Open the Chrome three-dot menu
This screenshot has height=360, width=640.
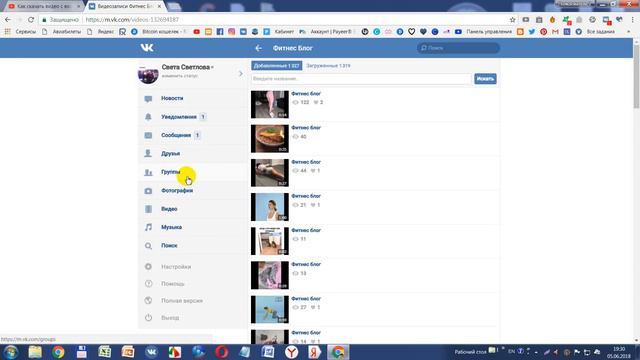tap(633, 20)
